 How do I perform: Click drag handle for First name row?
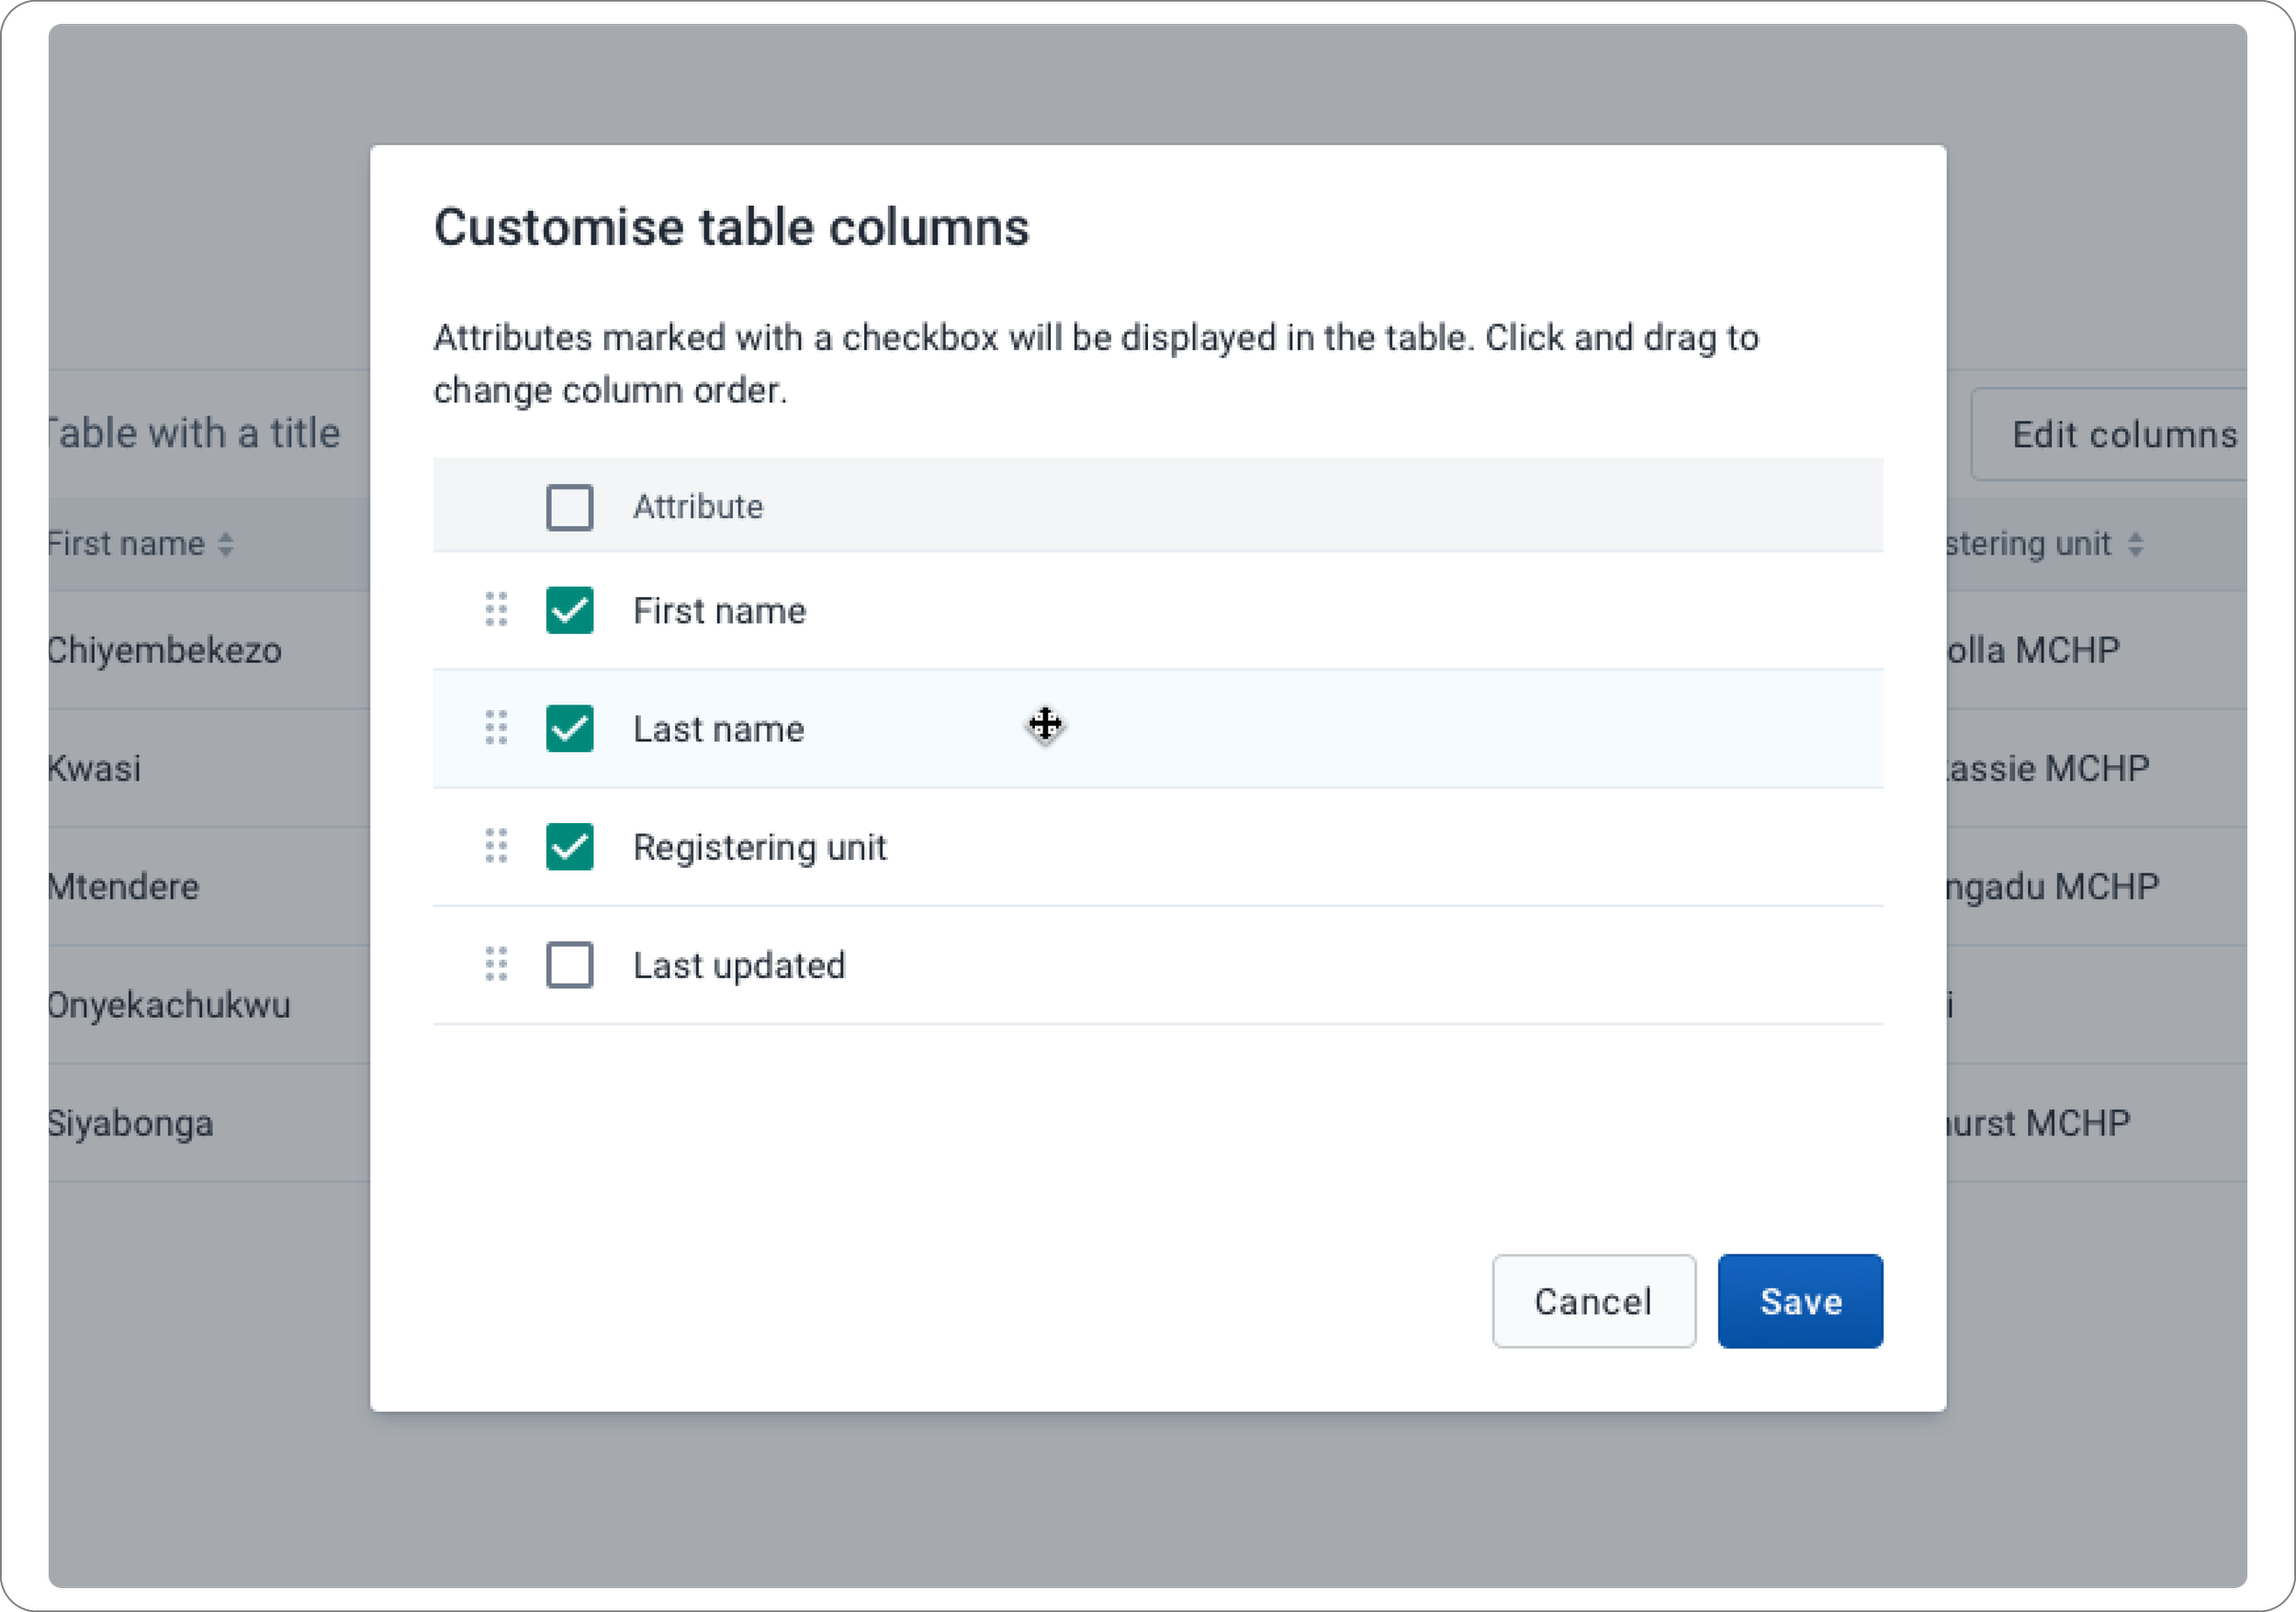496,609
